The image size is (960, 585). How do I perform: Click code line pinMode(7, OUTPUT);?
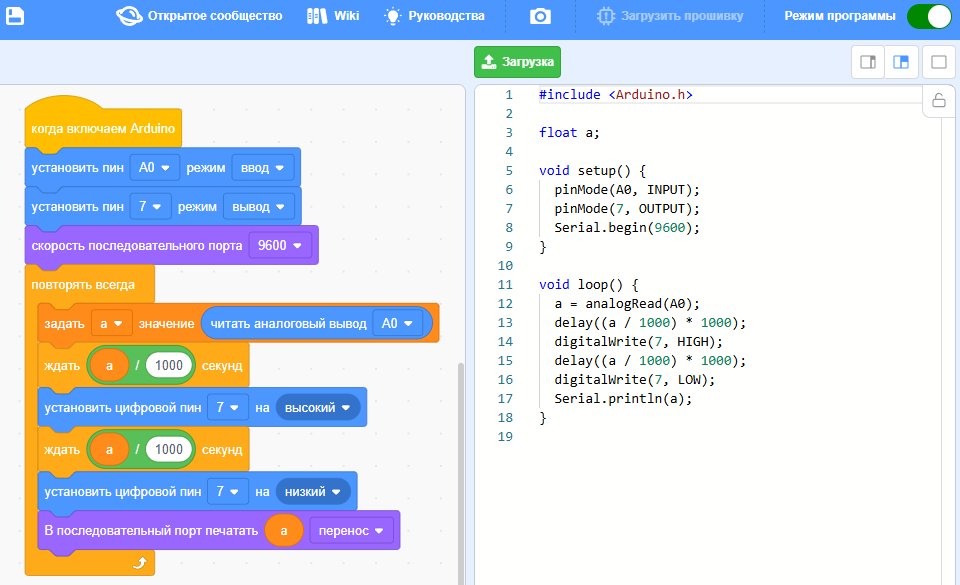point(626,209)
